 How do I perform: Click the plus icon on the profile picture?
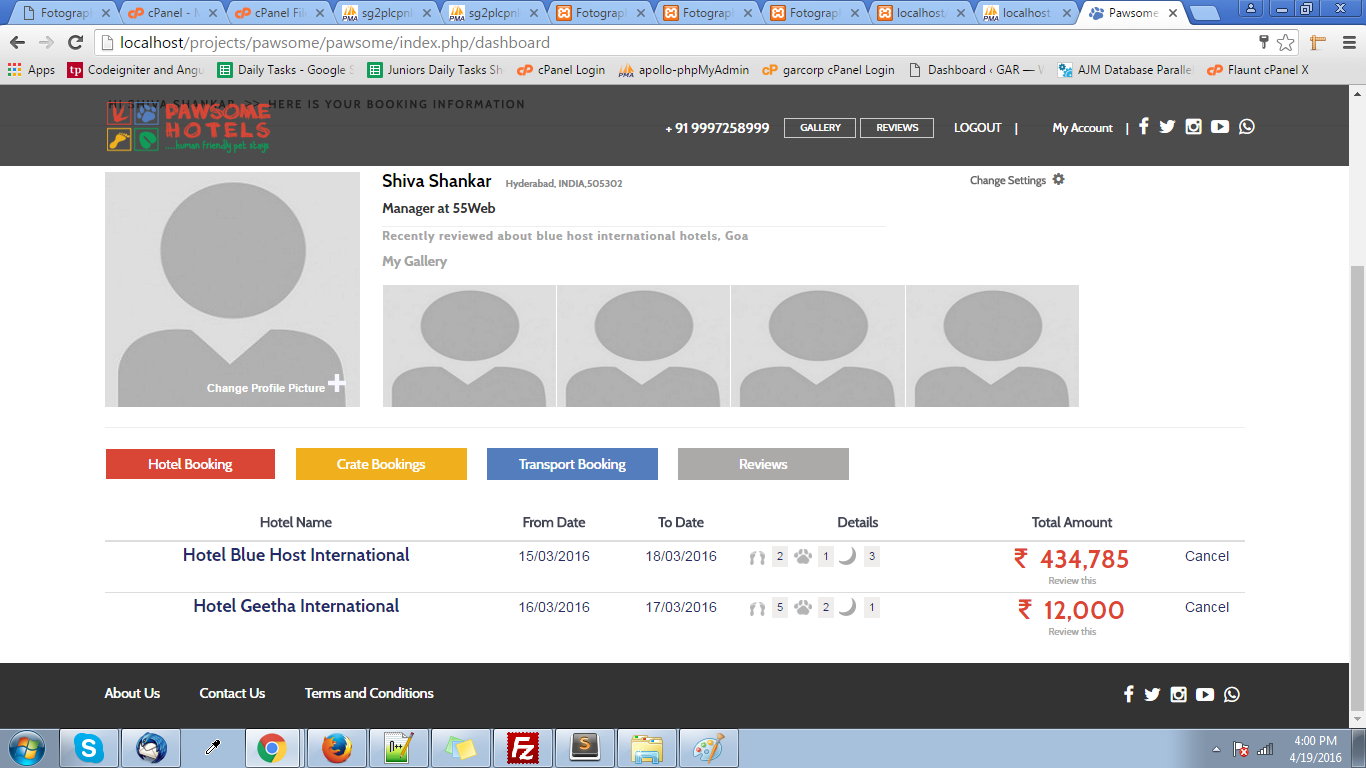[x=337, y=383]
